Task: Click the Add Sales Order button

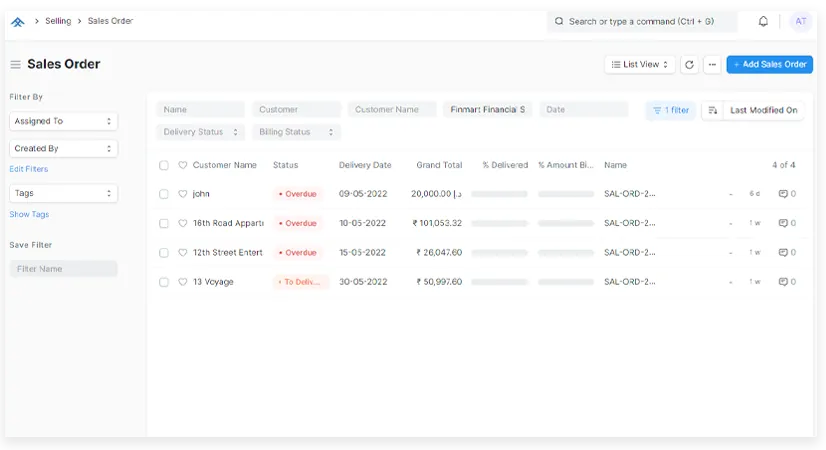Action: coord(769,65)
